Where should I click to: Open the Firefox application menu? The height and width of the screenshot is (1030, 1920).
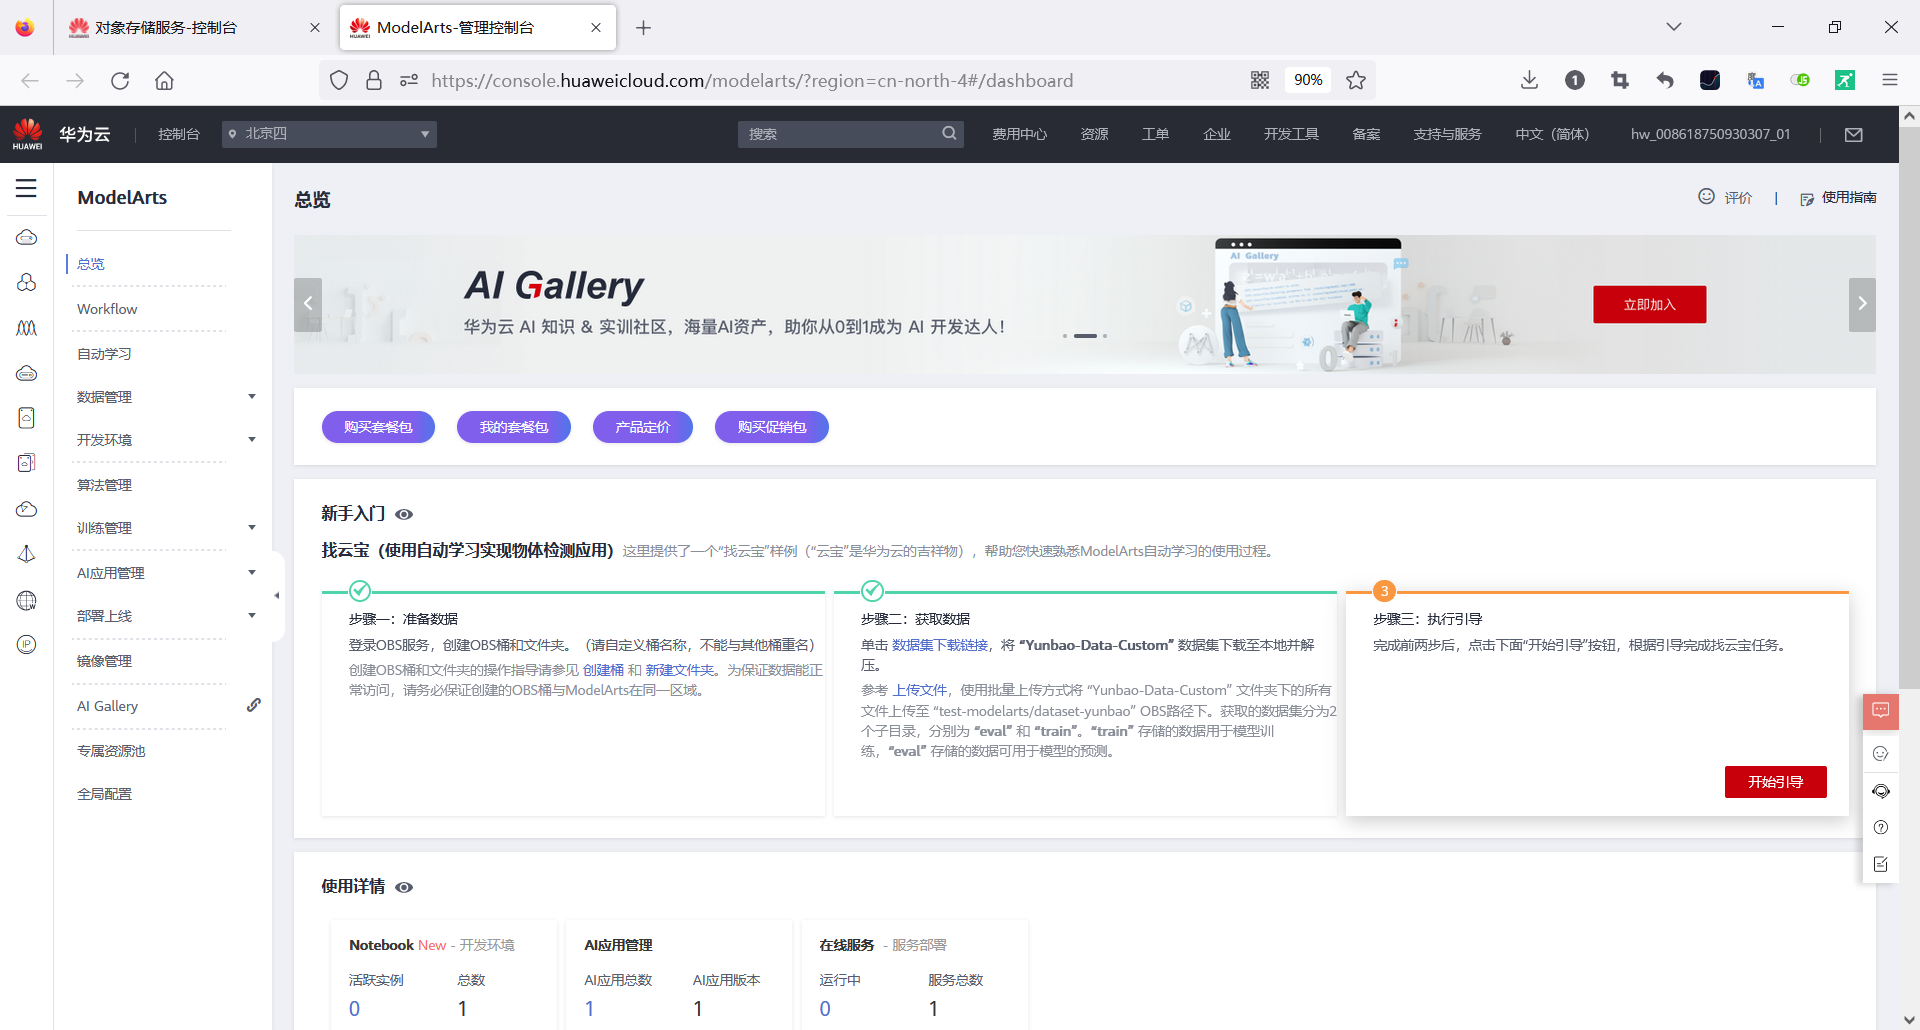(1890, 80)
